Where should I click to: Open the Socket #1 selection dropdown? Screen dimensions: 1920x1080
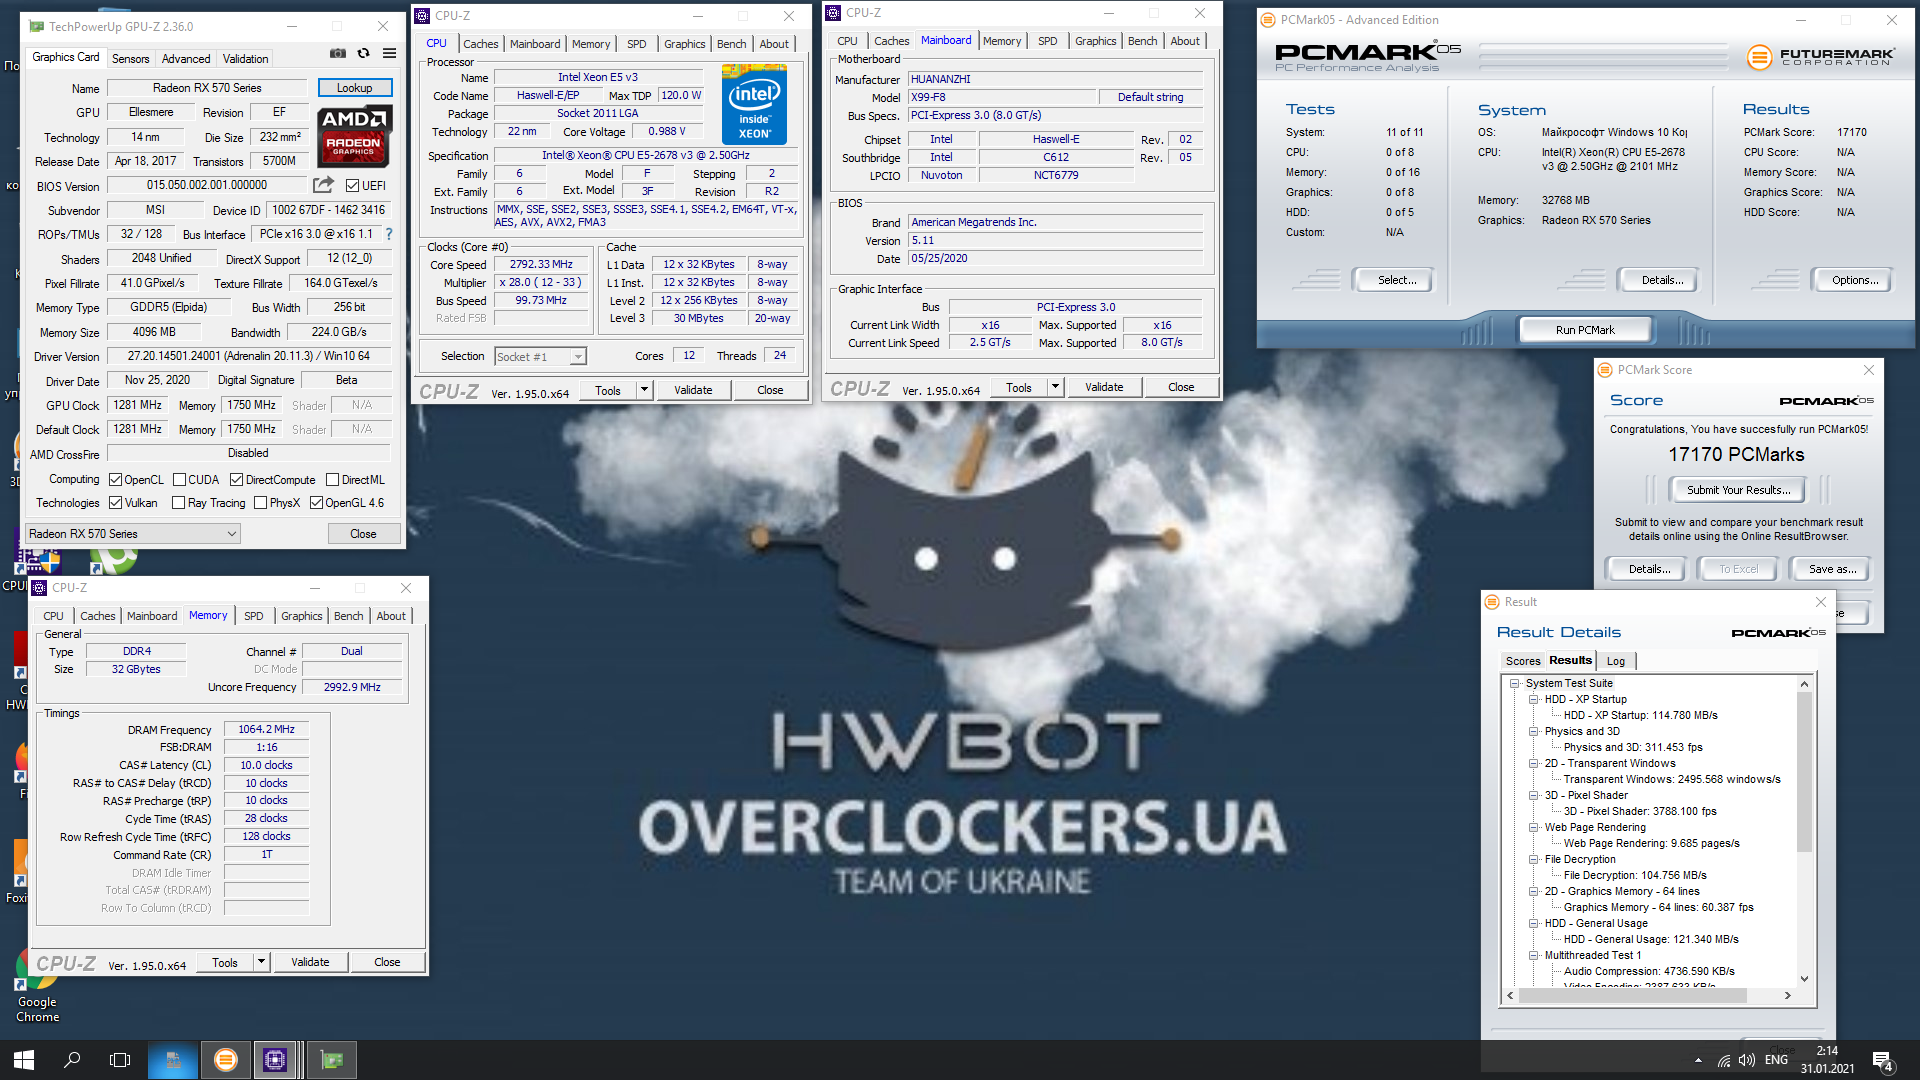(540, 357)
